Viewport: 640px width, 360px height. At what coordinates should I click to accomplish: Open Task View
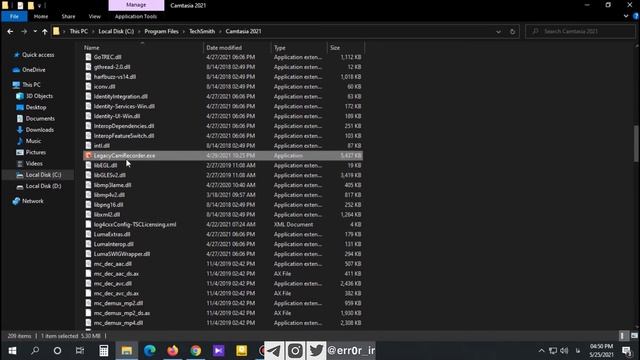[80, 351]
